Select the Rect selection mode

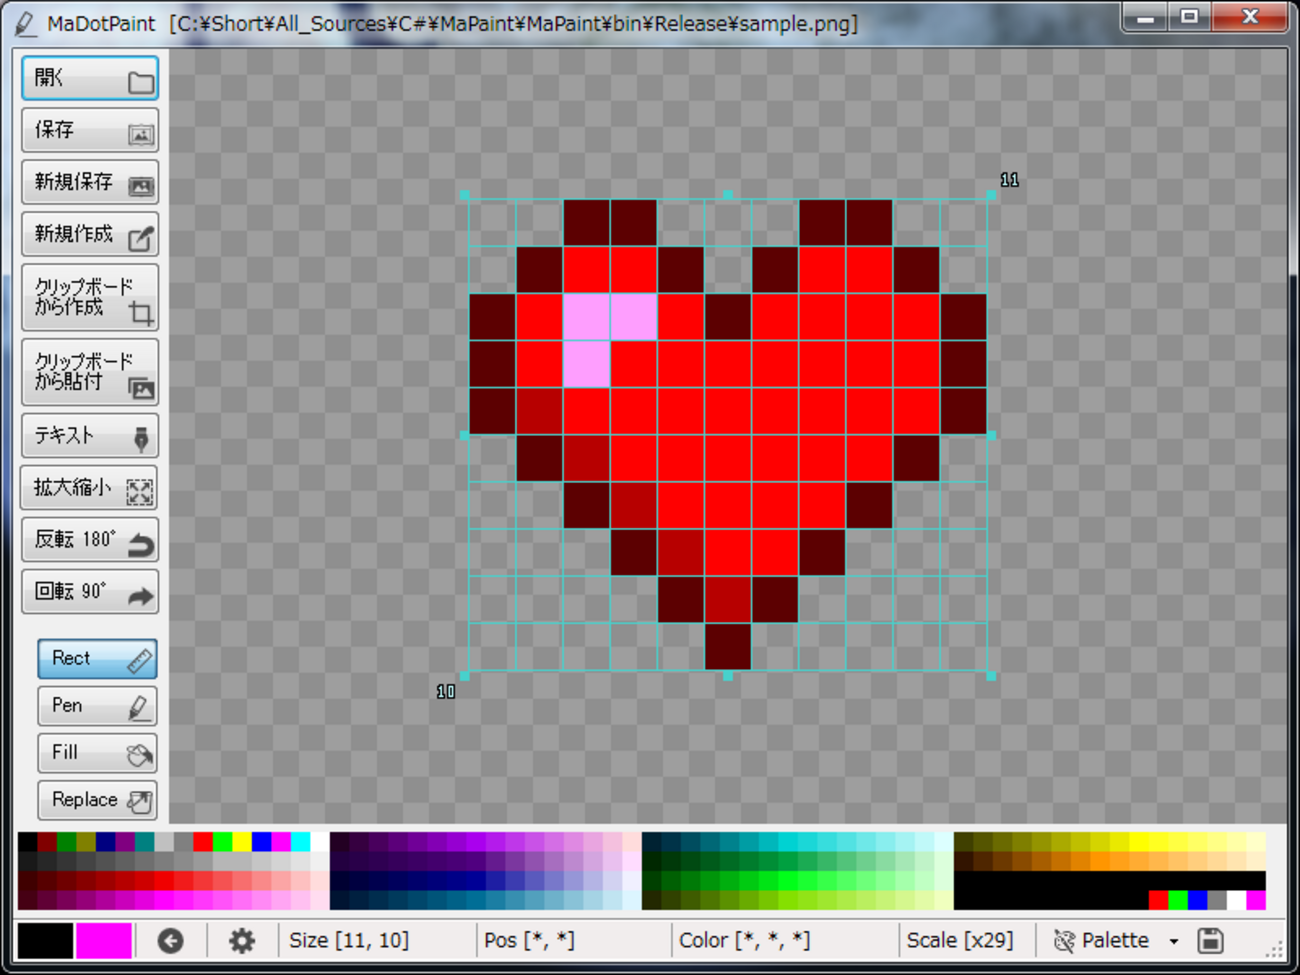pos(97,659)
